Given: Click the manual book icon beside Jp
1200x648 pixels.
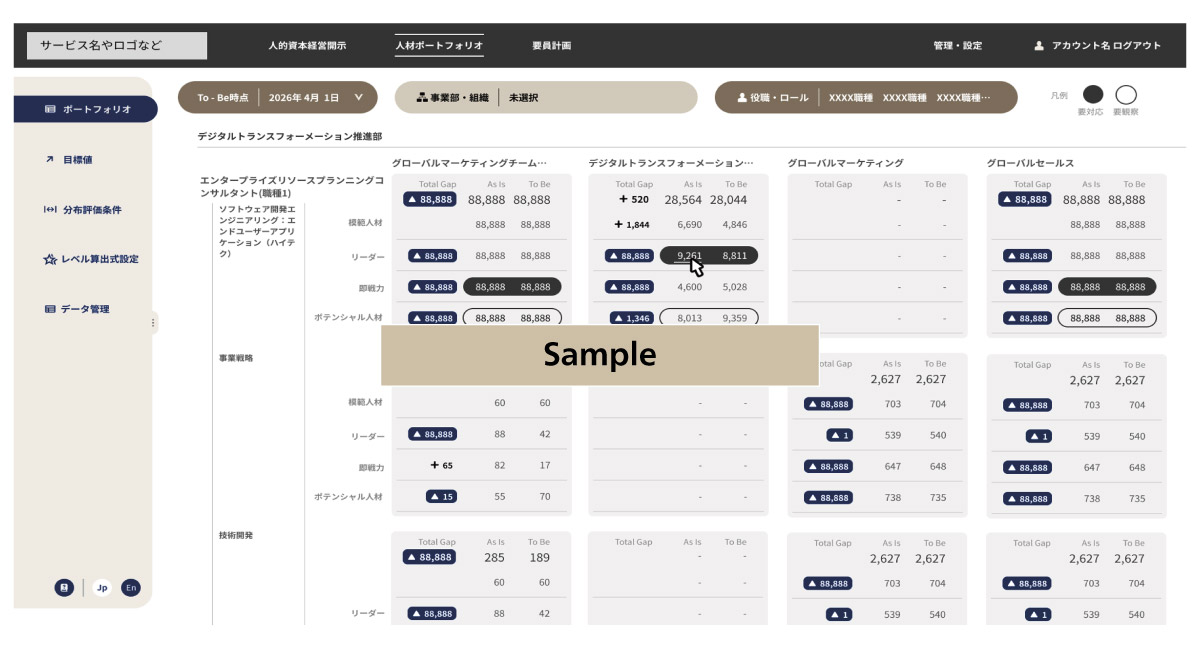Looking at the screenshot, I should pyautogui.click(x=64, y=588).
